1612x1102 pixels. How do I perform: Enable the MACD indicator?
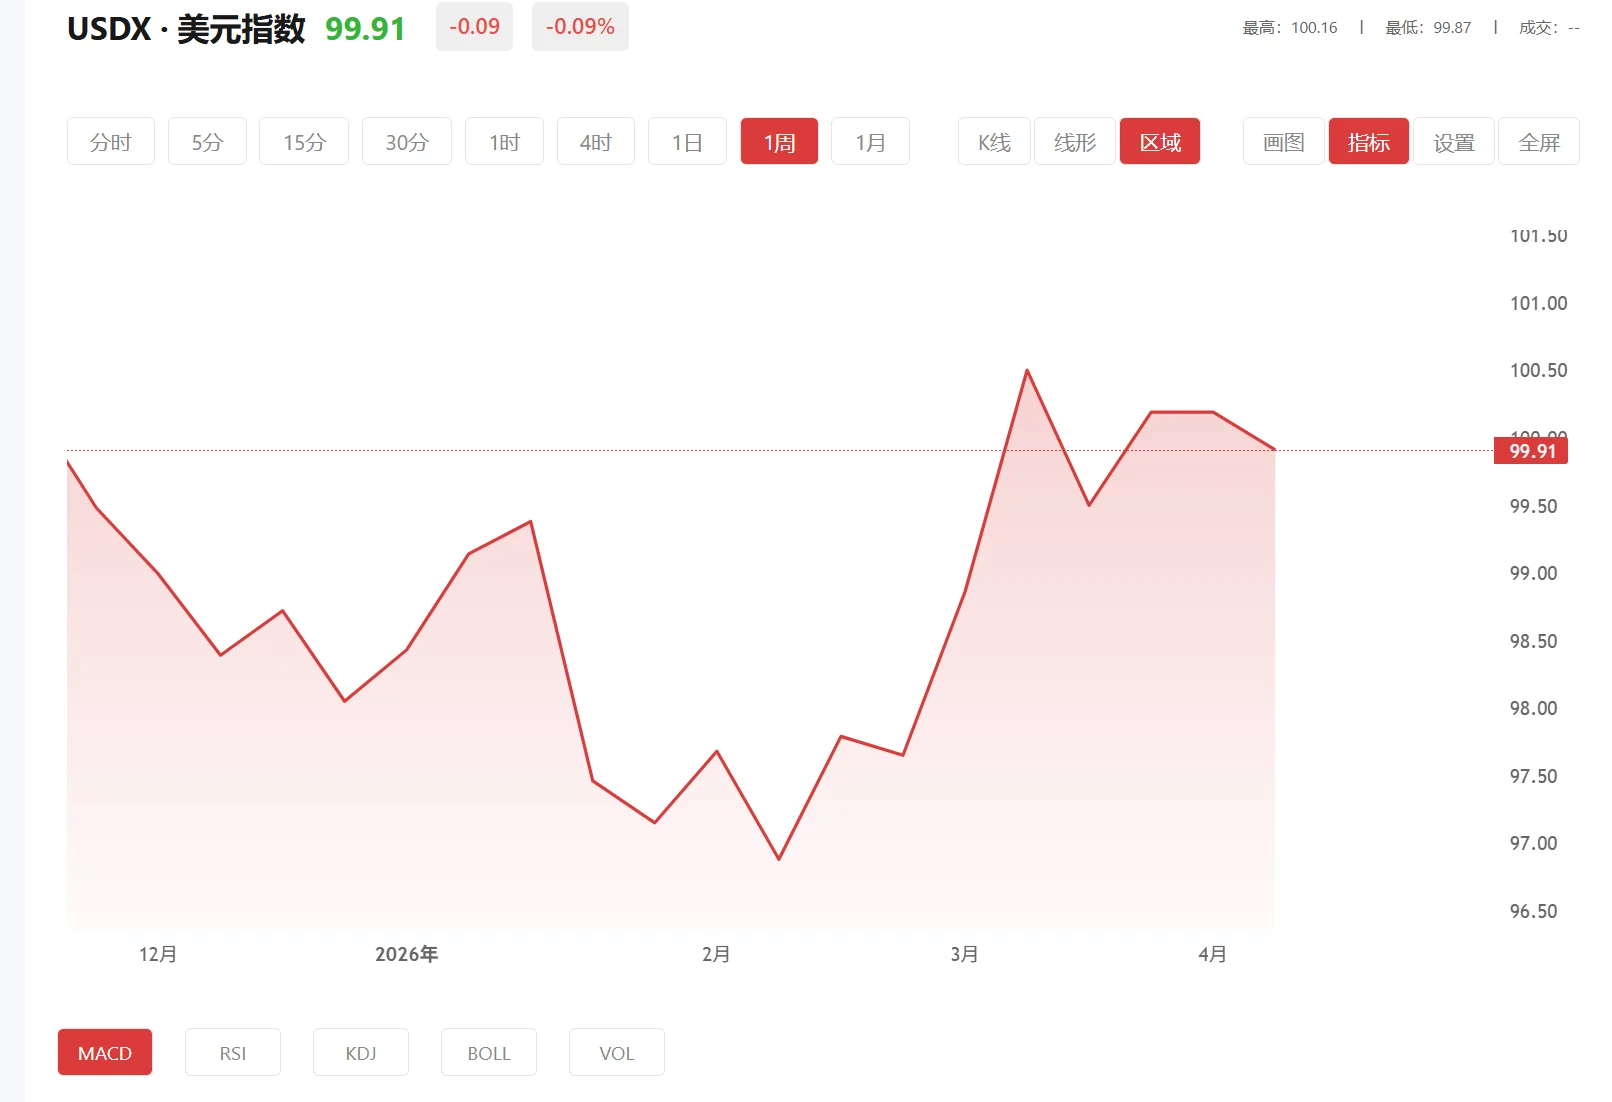(x=104, y=1052)
